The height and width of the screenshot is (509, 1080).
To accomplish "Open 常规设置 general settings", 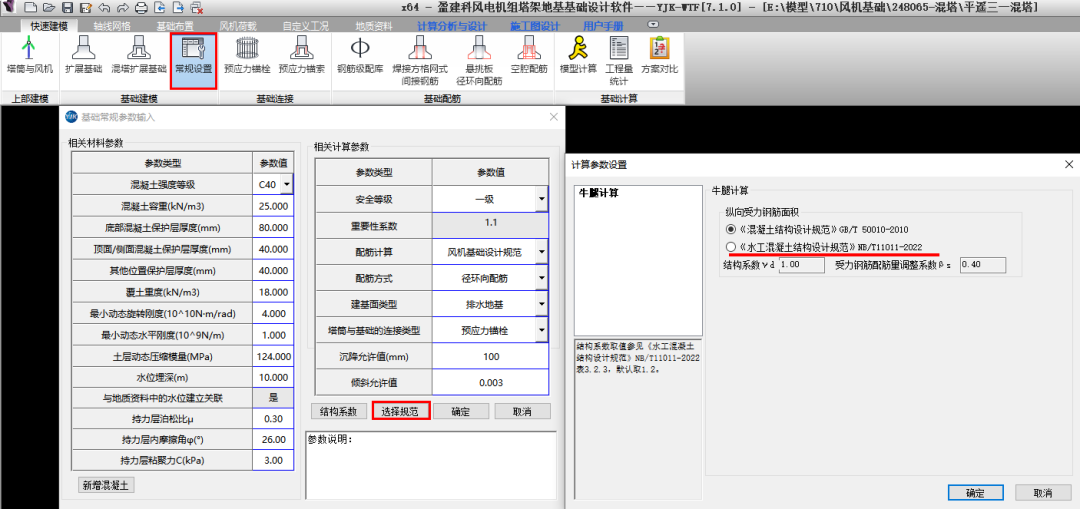I will (x=194, y=61).
